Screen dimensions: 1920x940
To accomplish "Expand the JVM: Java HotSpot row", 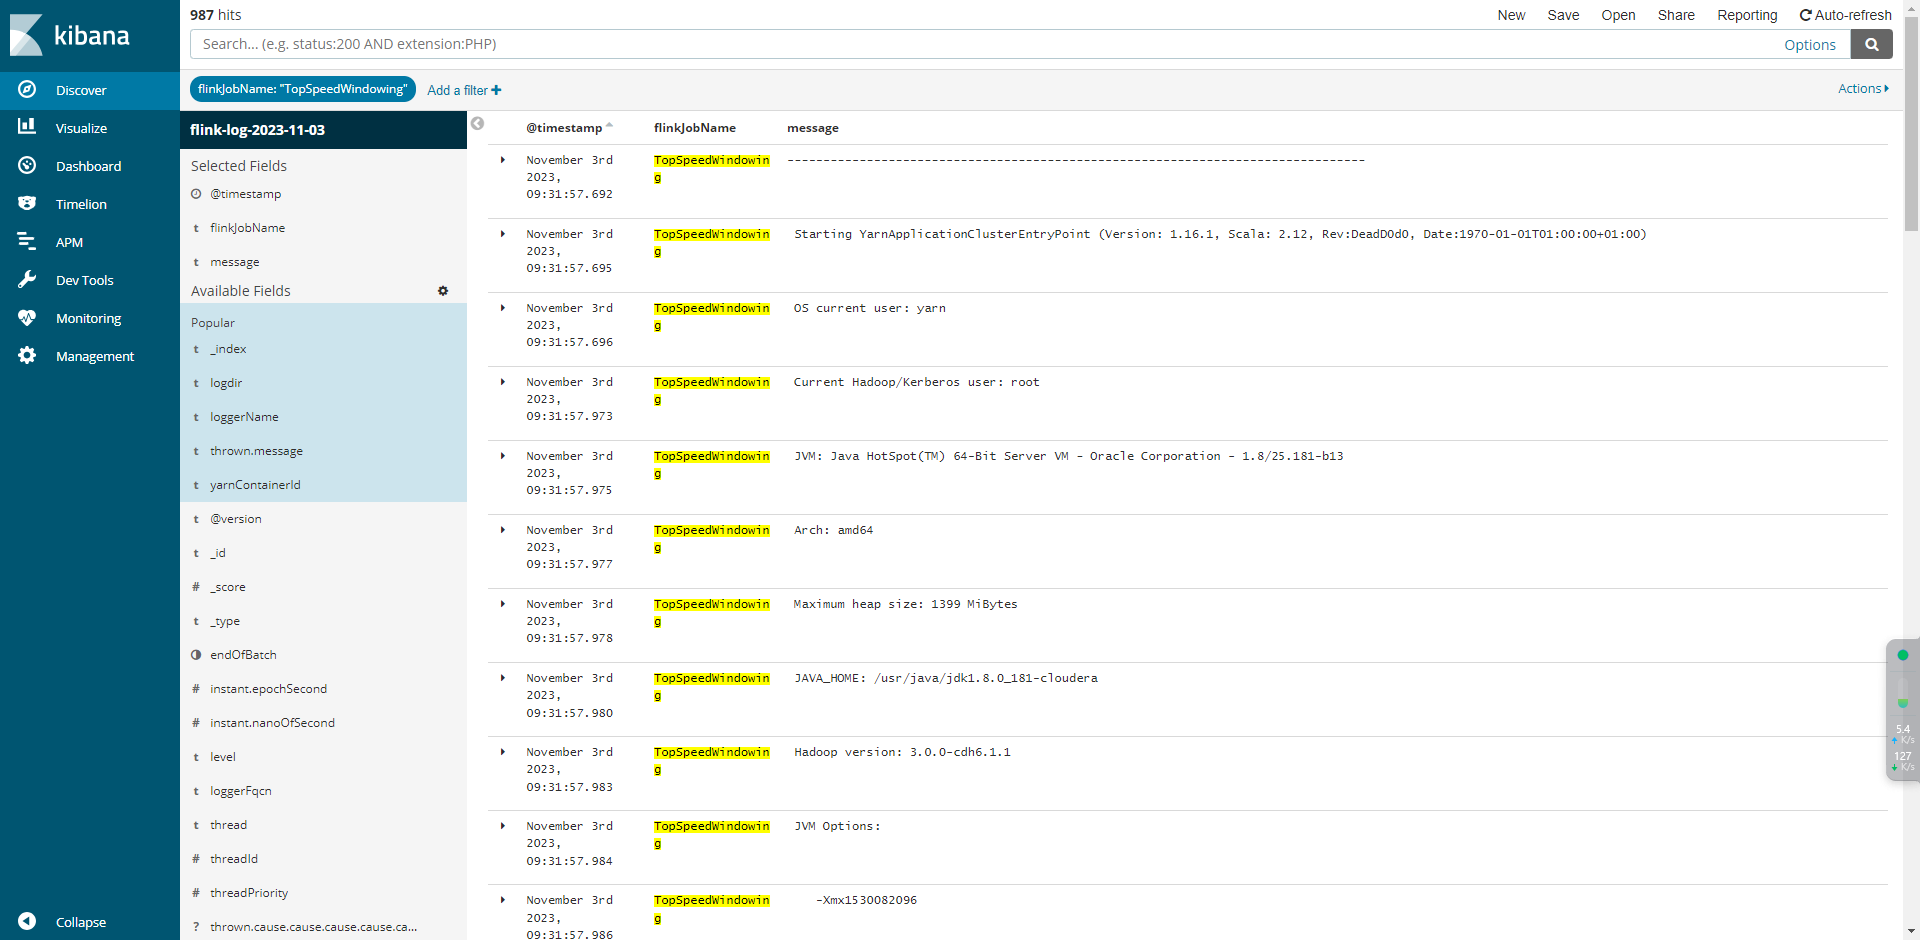I will pyautogui.click(x=503, y=456).
